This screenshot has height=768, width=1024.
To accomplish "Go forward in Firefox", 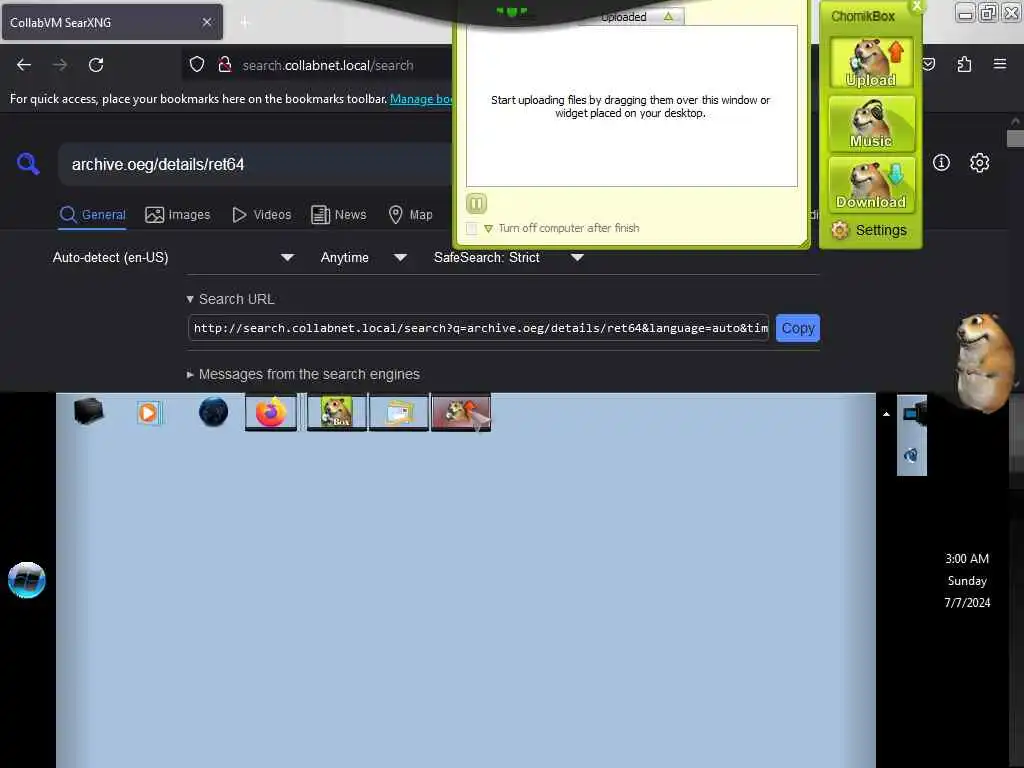I will (59, 65).
